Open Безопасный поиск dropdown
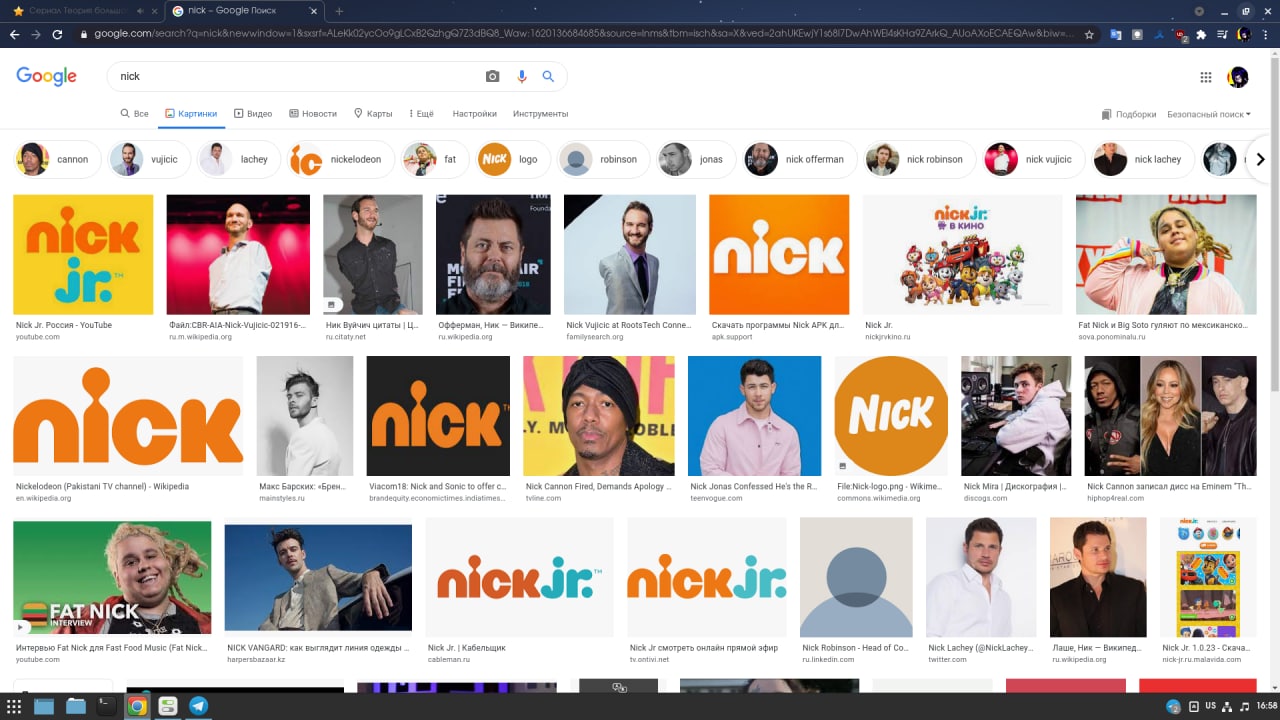1280x720 pixels. point(1209,114)
